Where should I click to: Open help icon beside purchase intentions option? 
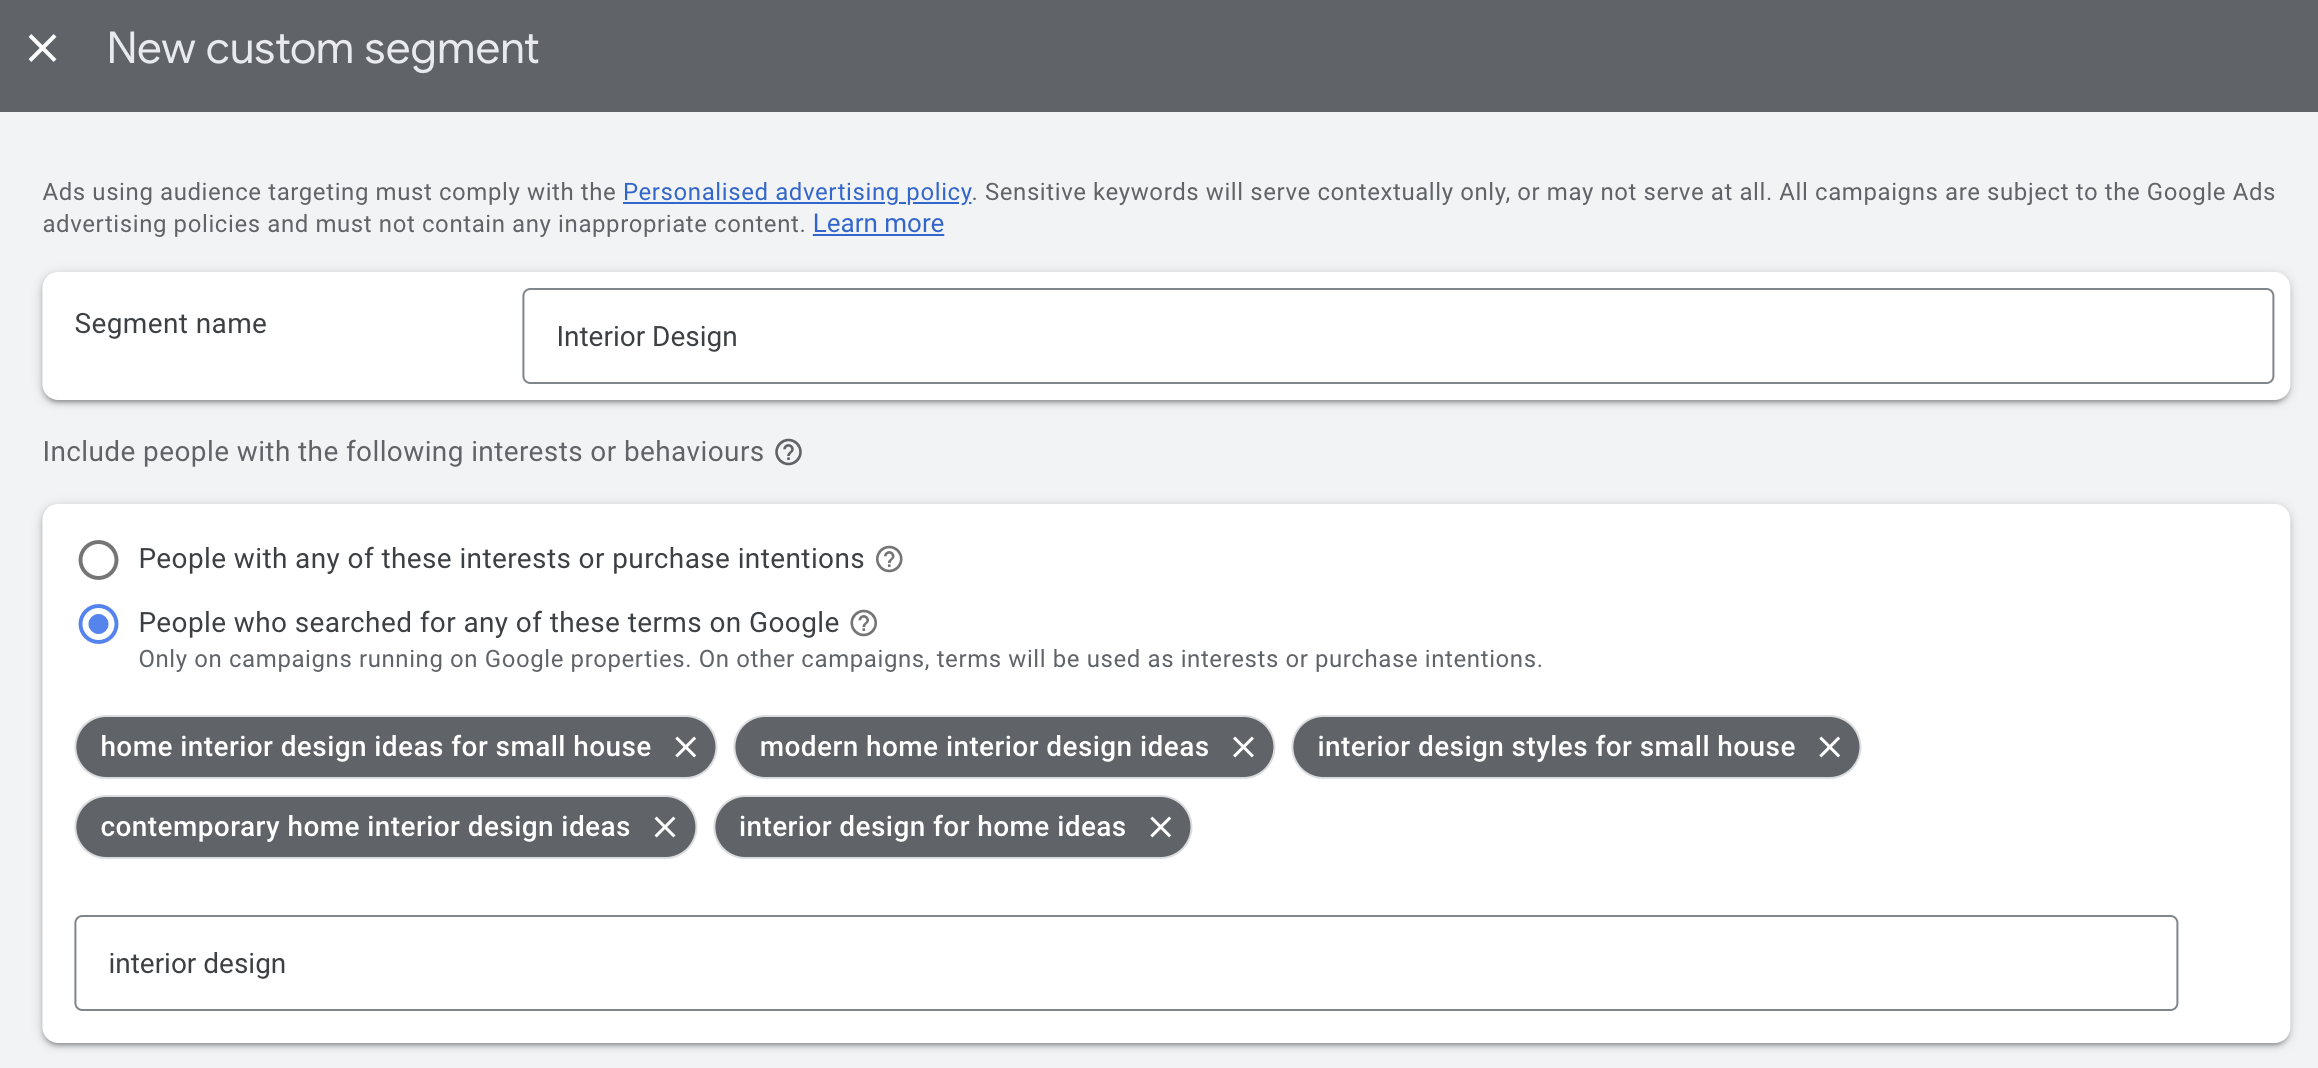pyautogui.click(x=888, y=559)
